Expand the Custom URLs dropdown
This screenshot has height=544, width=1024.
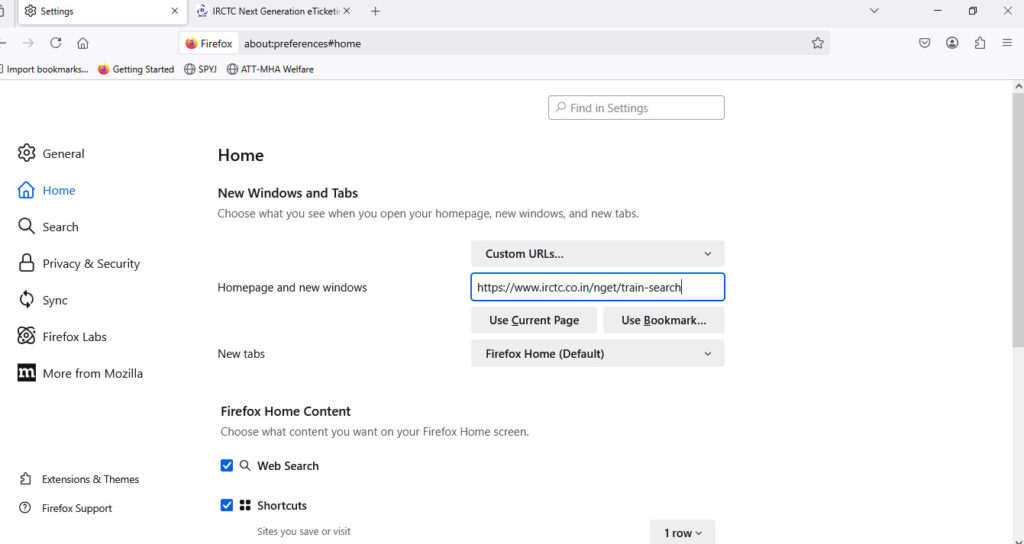click(x=597, y=254)
